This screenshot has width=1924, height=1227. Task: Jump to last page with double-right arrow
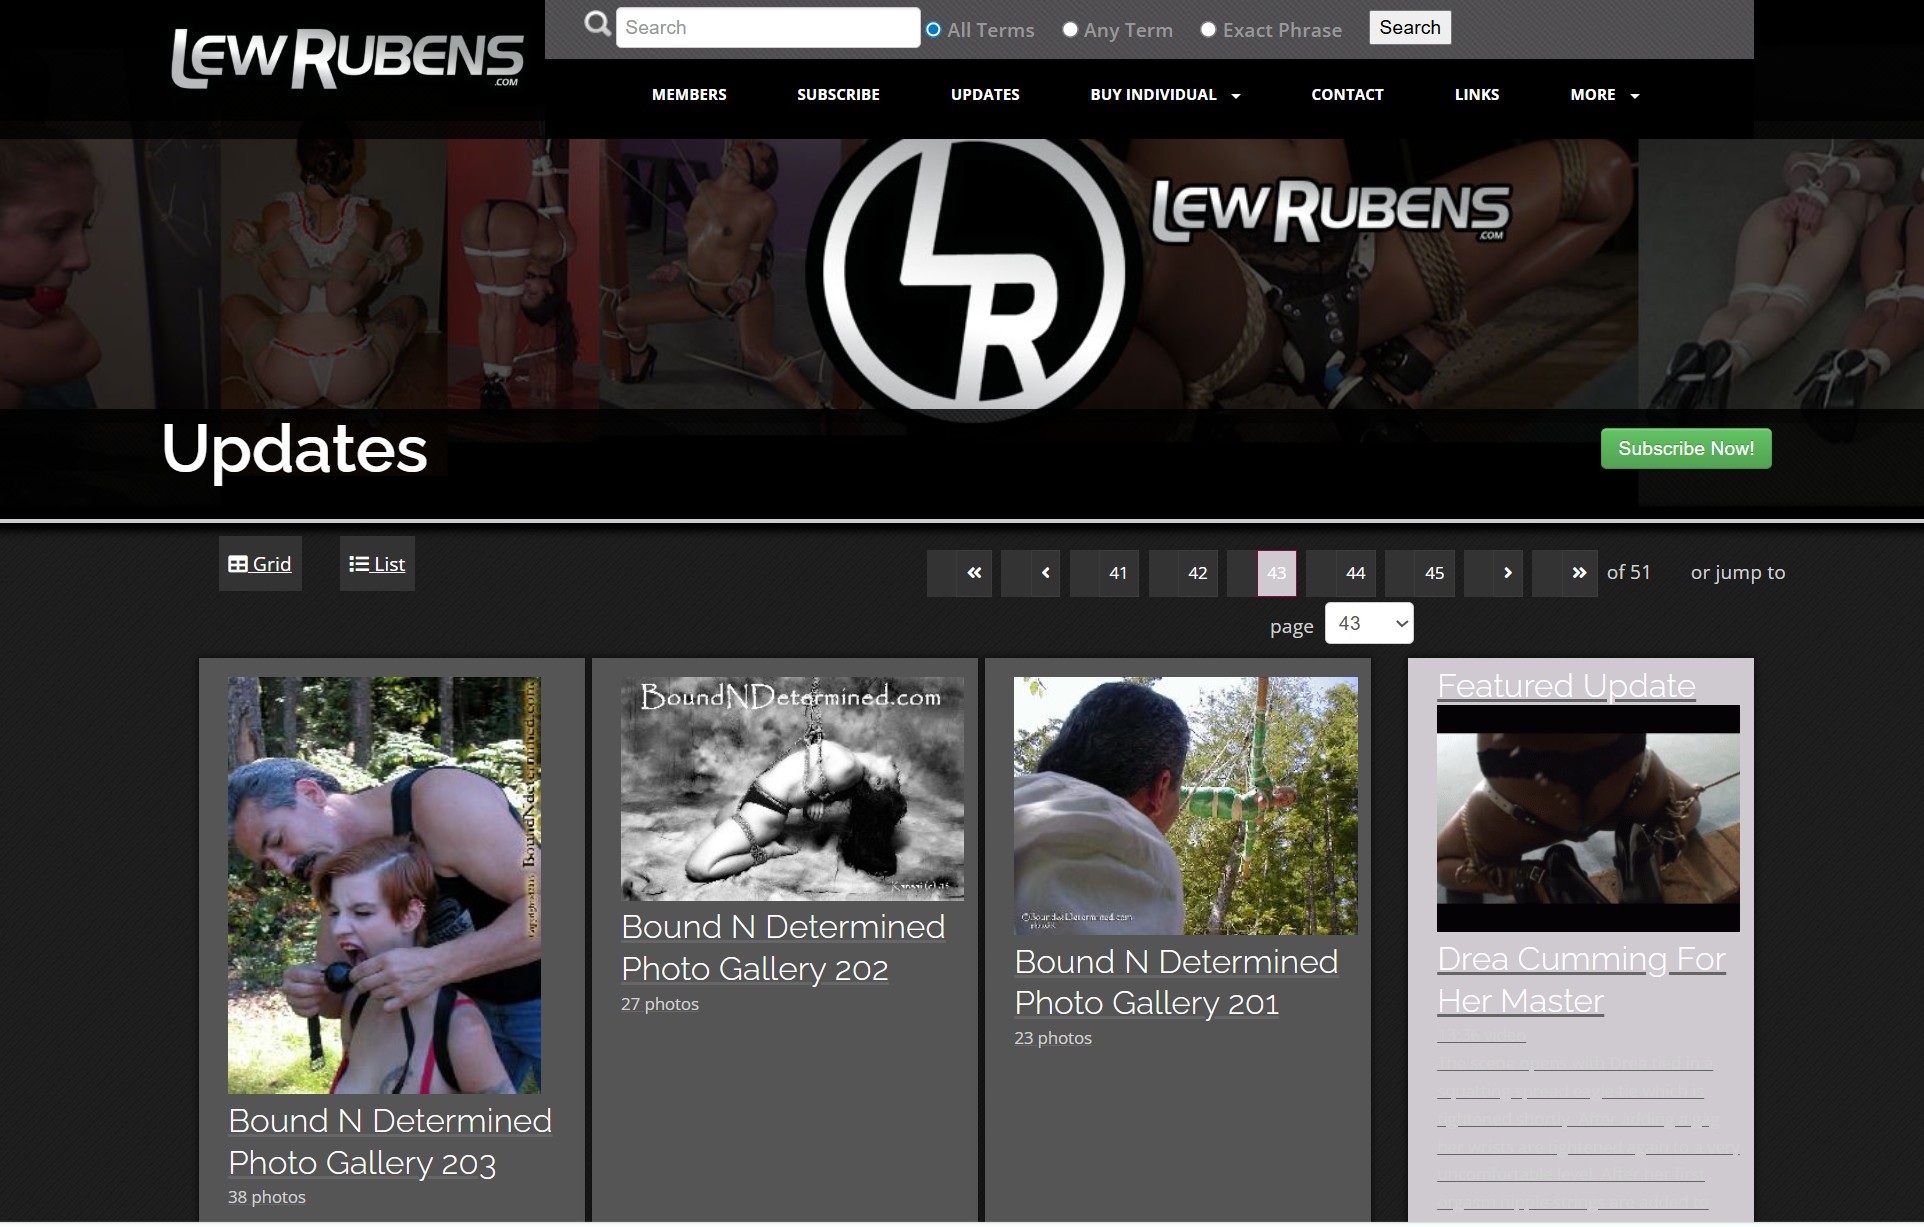click(1578, 573)
